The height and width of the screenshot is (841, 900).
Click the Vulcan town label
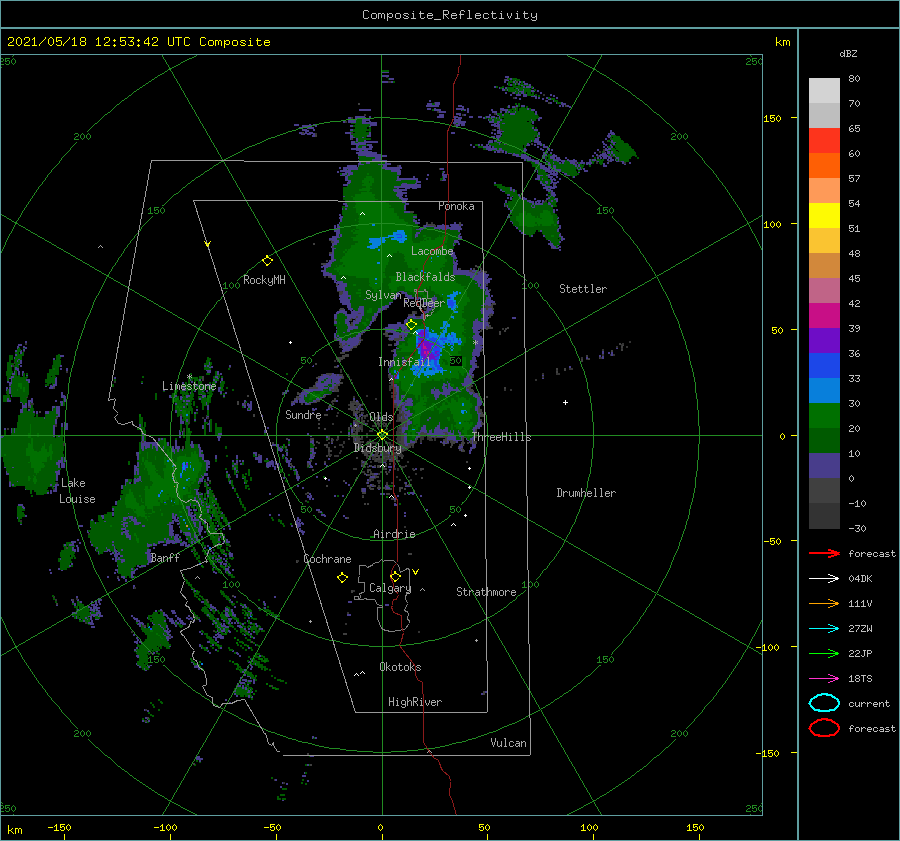tap(508, 743)
